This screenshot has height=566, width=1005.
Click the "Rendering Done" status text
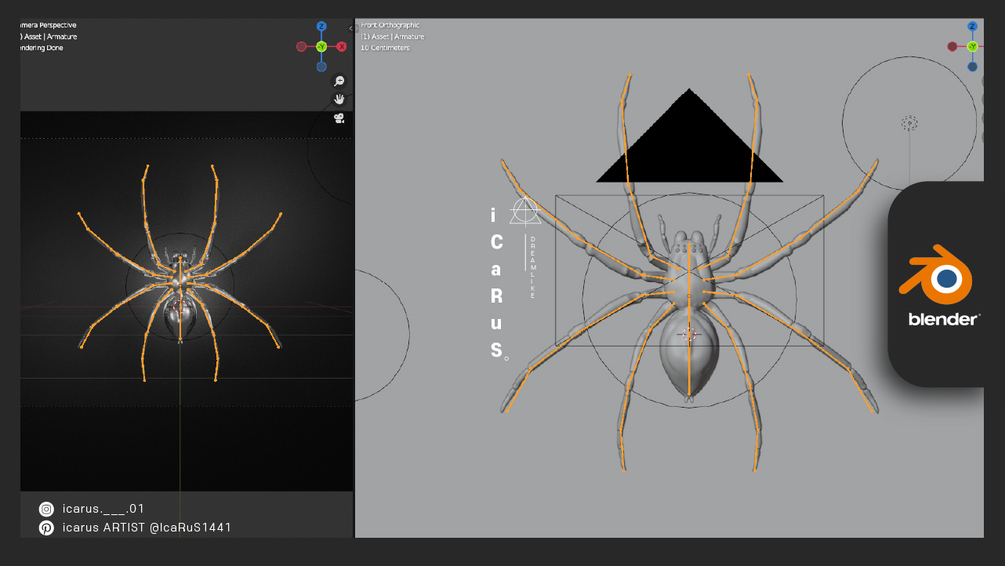click(x=42, y=47)
